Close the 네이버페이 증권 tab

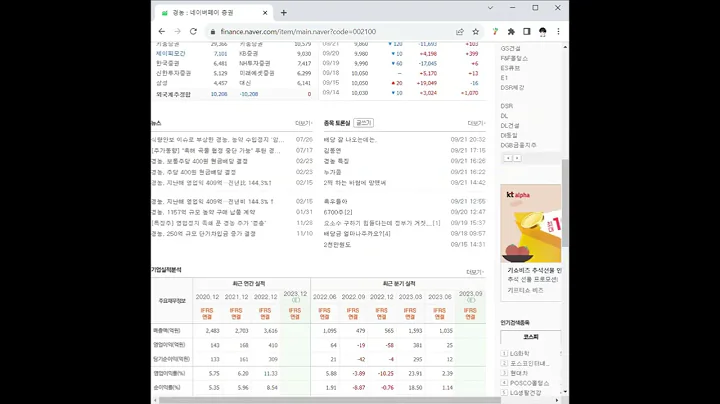265,13
